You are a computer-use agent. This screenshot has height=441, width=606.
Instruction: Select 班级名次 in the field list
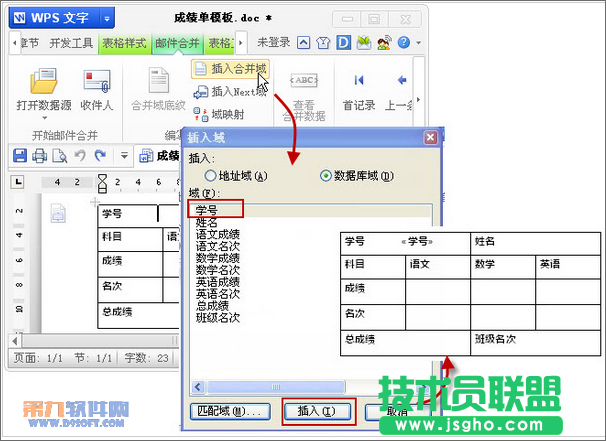pyautogui.click(x=218, y=318)
